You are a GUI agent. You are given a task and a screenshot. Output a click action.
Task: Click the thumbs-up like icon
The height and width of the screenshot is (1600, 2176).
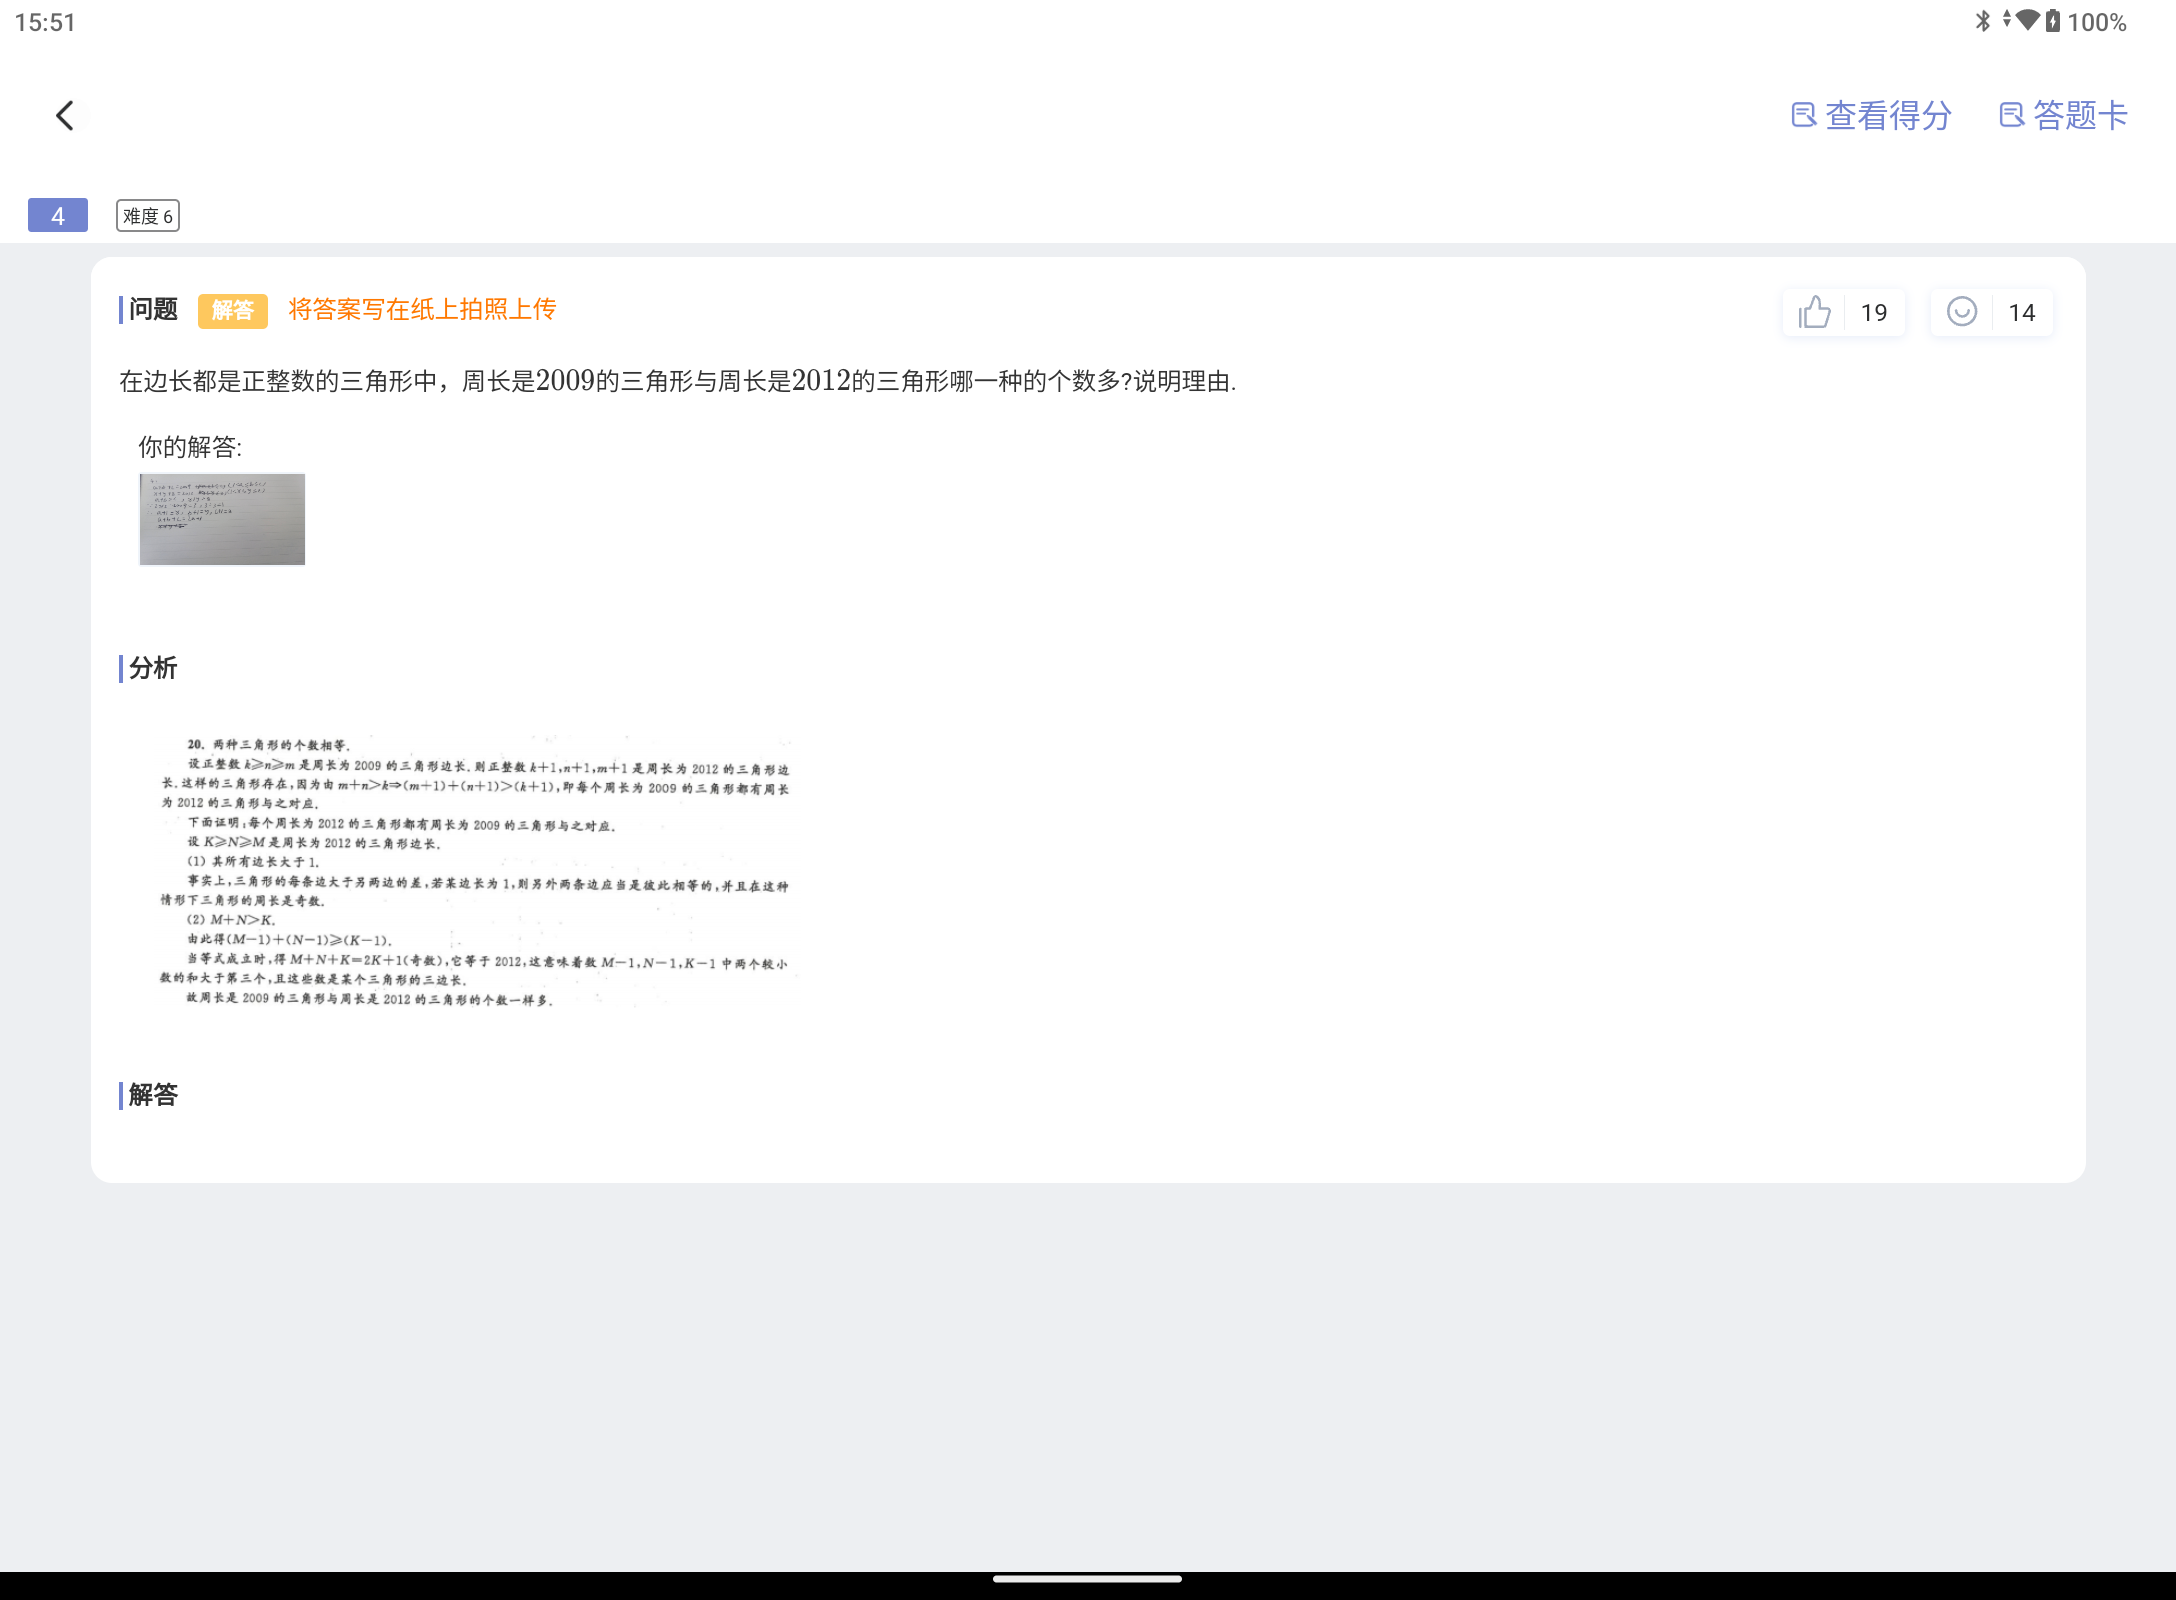1814,312
